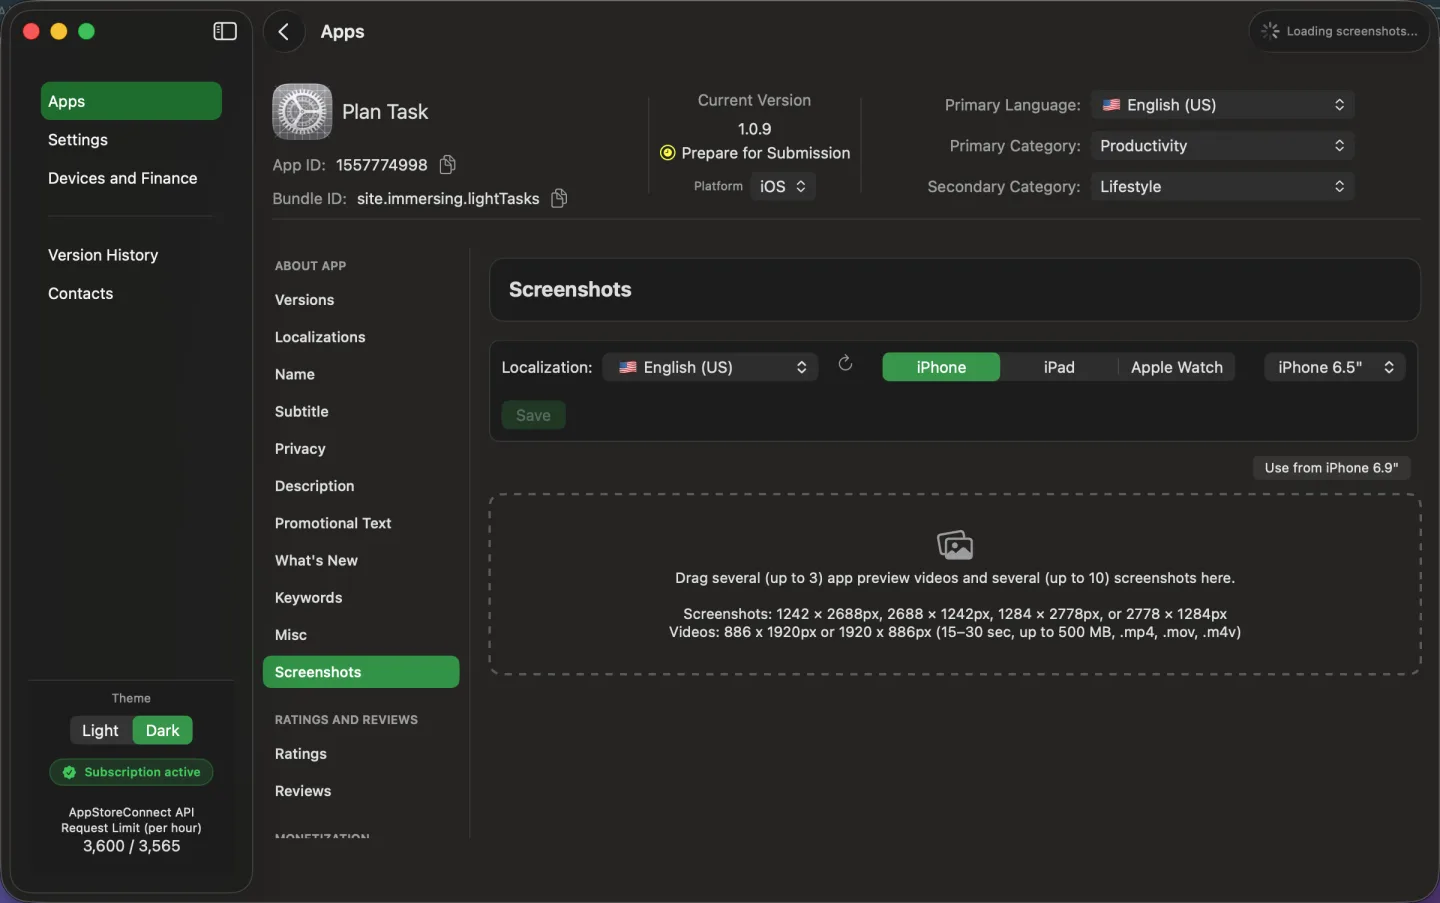Click the Plan Task app name
The image size is (1440, 903).
point(385,112)
